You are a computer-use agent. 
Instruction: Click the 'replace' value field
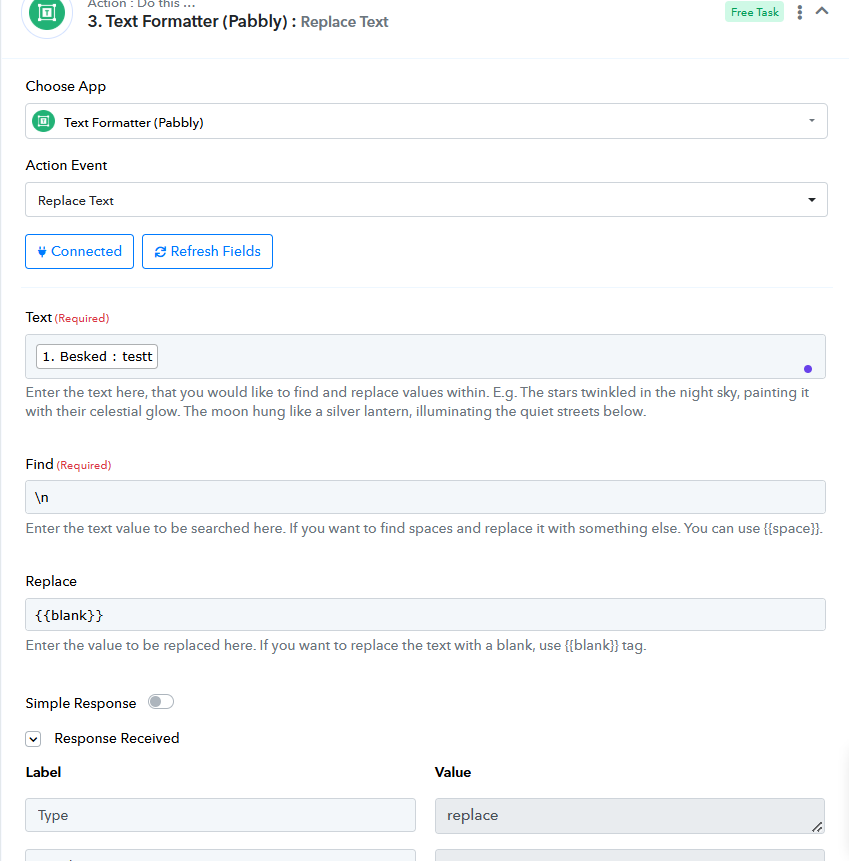pyautogui.click(x=630, y=816)
